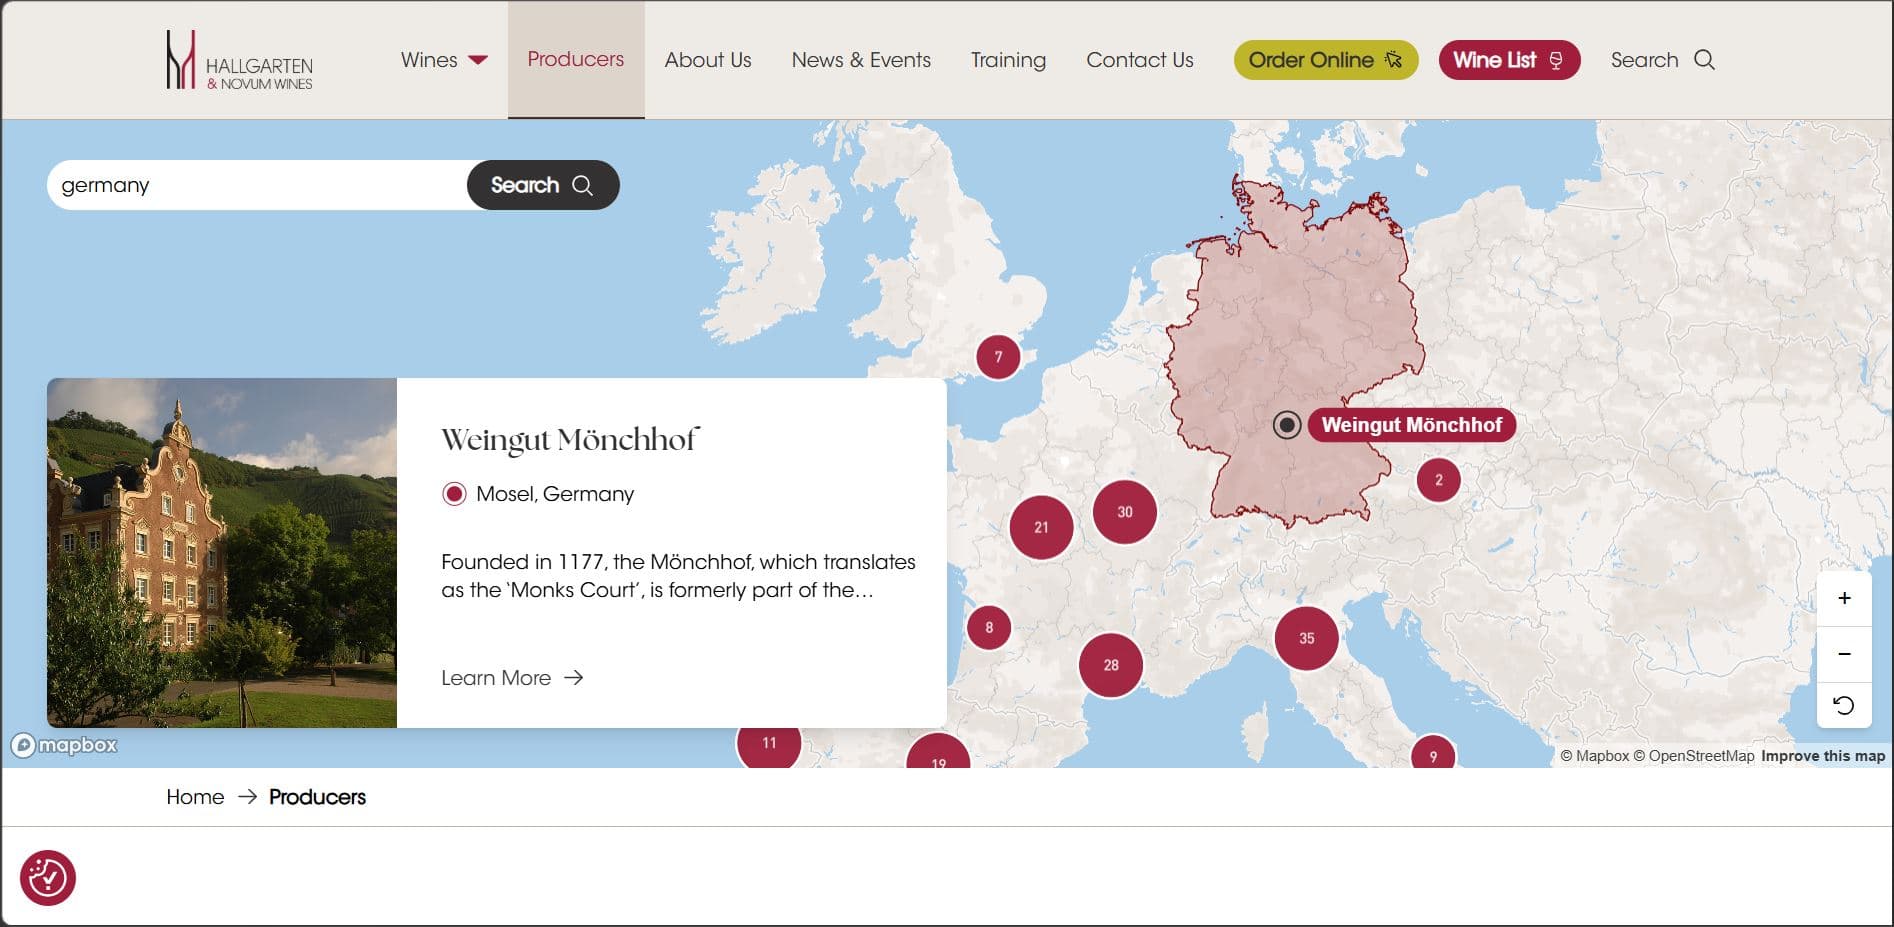Zoom out the map with minus
The height and width of the screenshot is (927, 1894).
click(x=1844, y=653)
